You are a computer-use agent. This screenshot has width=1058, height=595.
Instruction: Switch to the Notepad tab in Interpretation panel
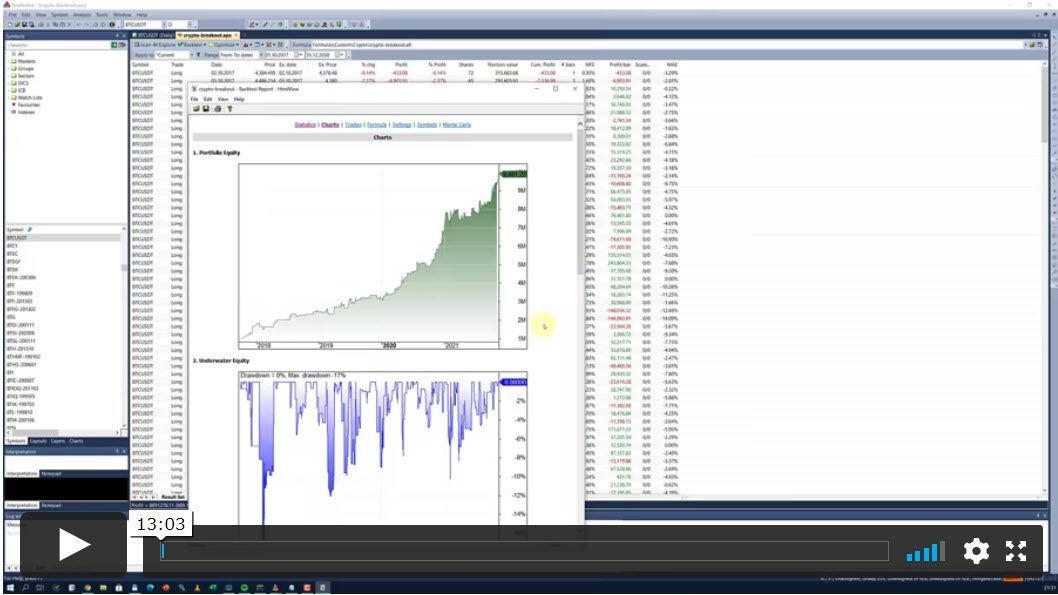51,474
